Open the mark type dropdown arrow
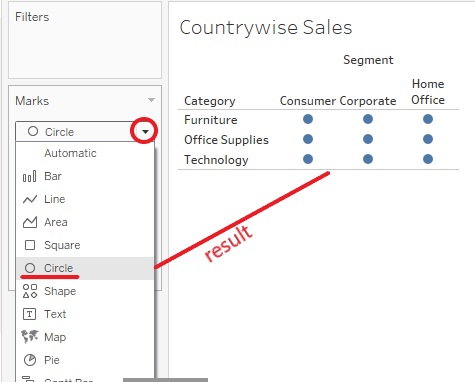475x382 pixels. pos(145,132)
